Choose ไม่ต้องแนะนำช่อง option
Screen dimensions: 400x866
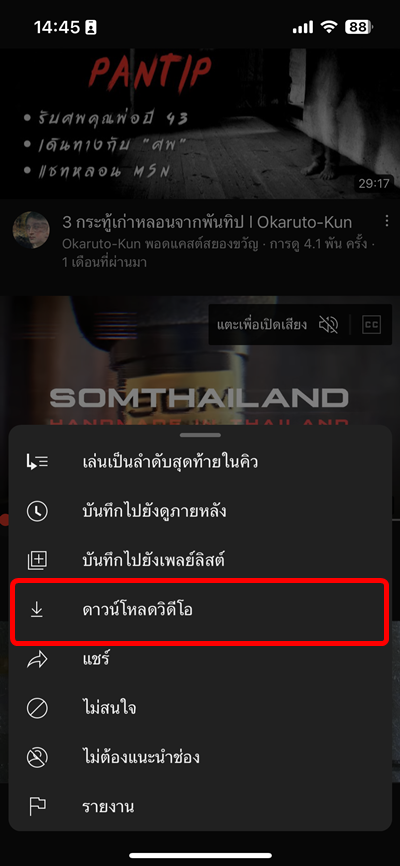pyautogui.click(x=200, y=757)
